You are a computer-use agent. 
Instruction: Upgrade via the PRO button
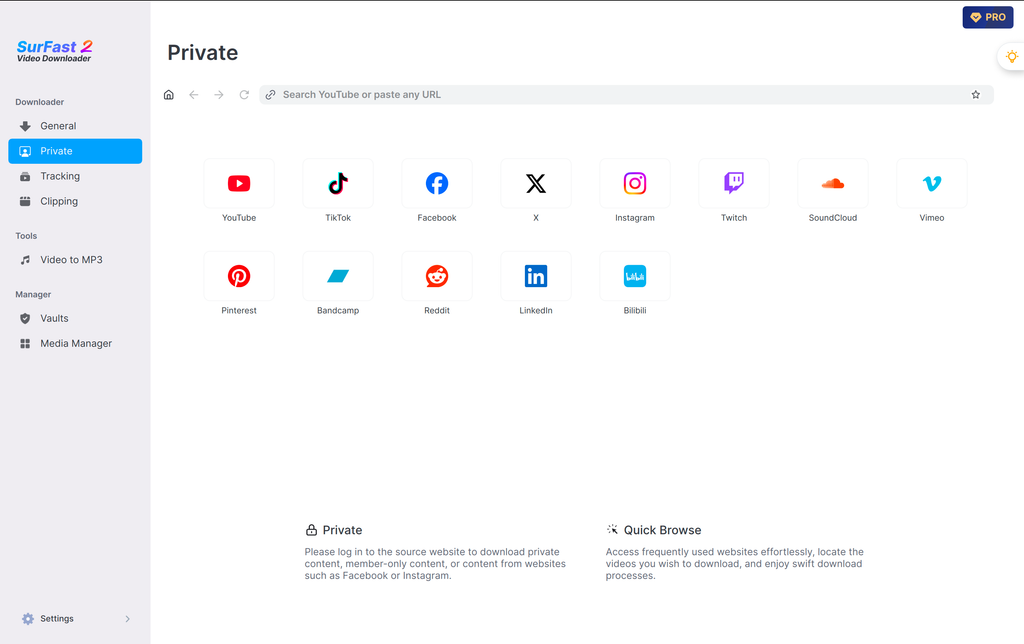[x=988, y=18]
